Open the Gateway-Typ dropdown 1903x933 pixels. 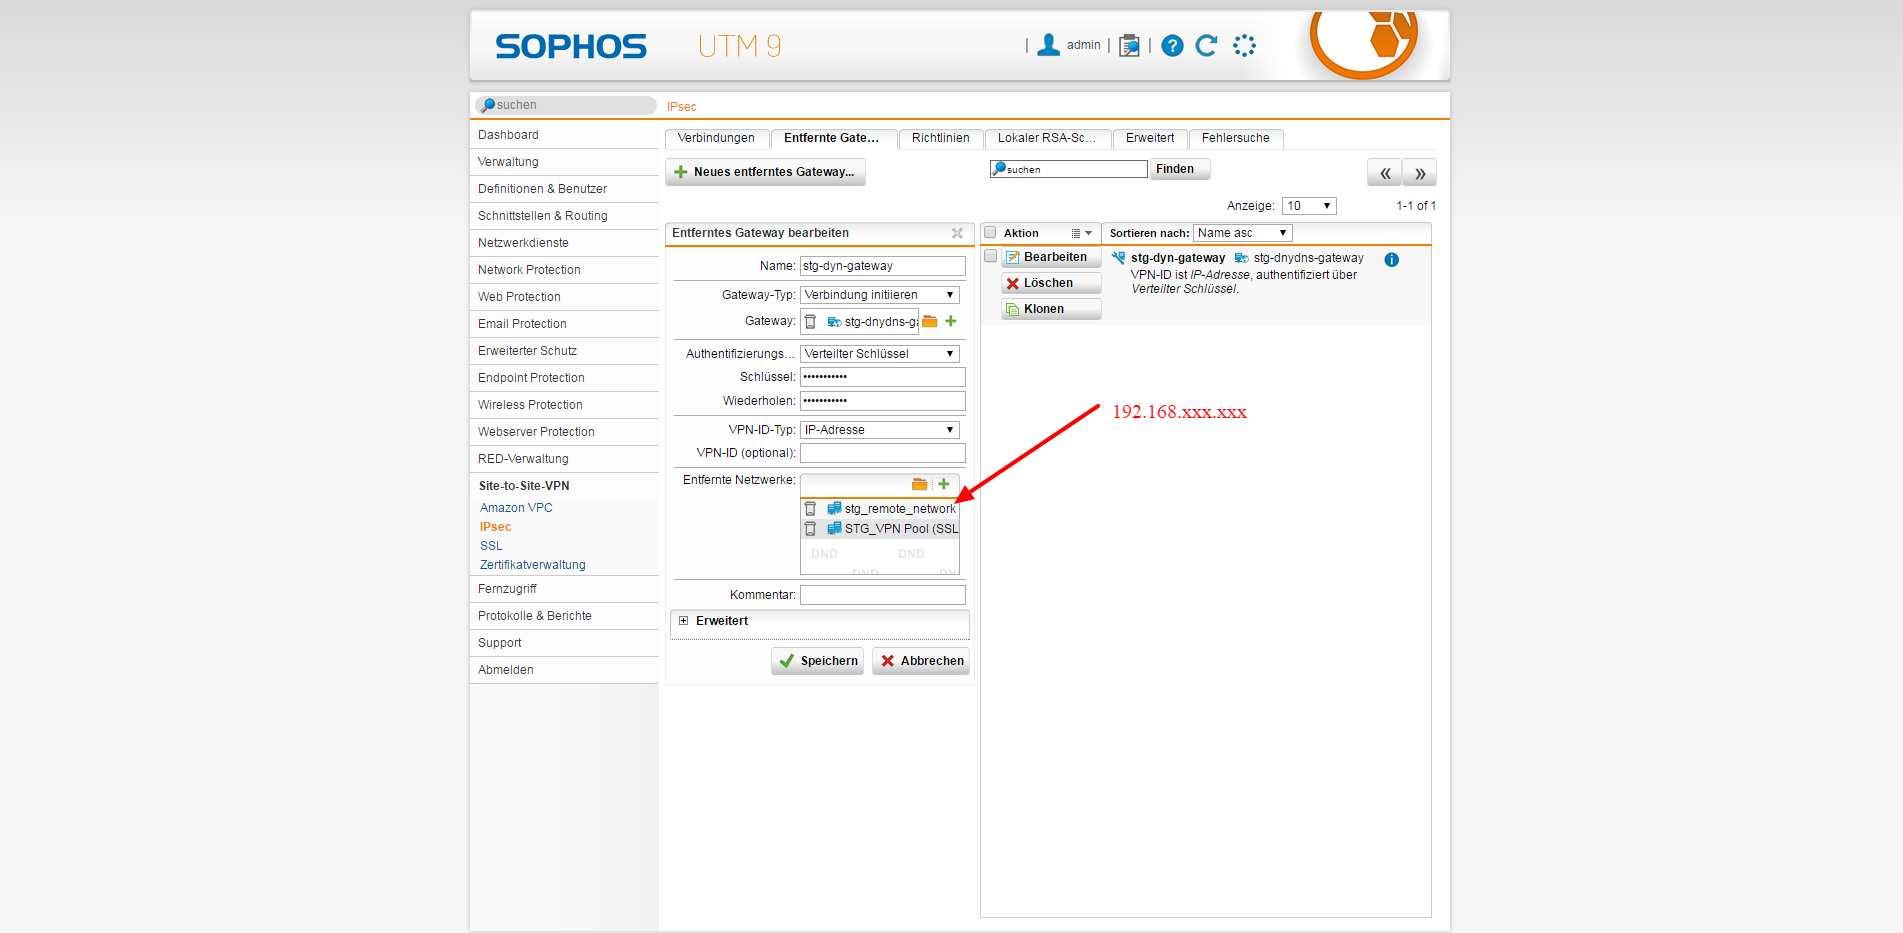tap(879, 295)
